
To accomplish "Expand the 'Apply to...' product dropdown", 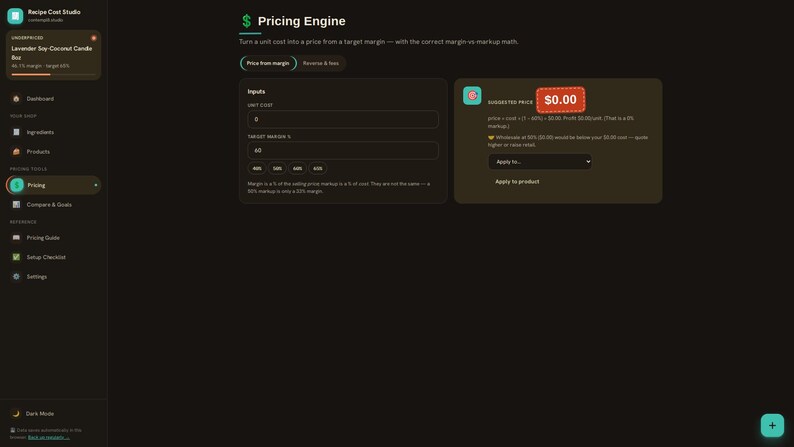I will point(540,161).
